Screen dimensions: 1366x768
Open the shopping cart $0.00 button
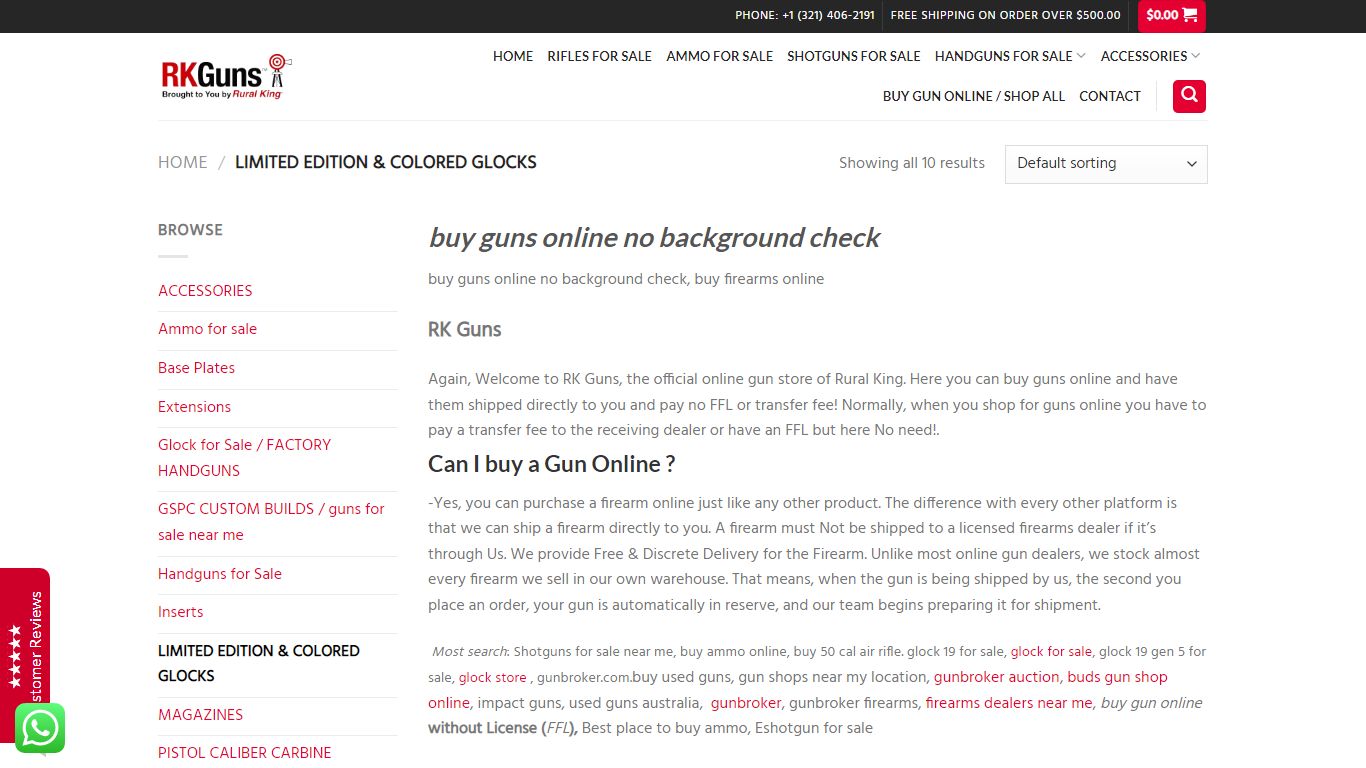[x=1172, y=16]
